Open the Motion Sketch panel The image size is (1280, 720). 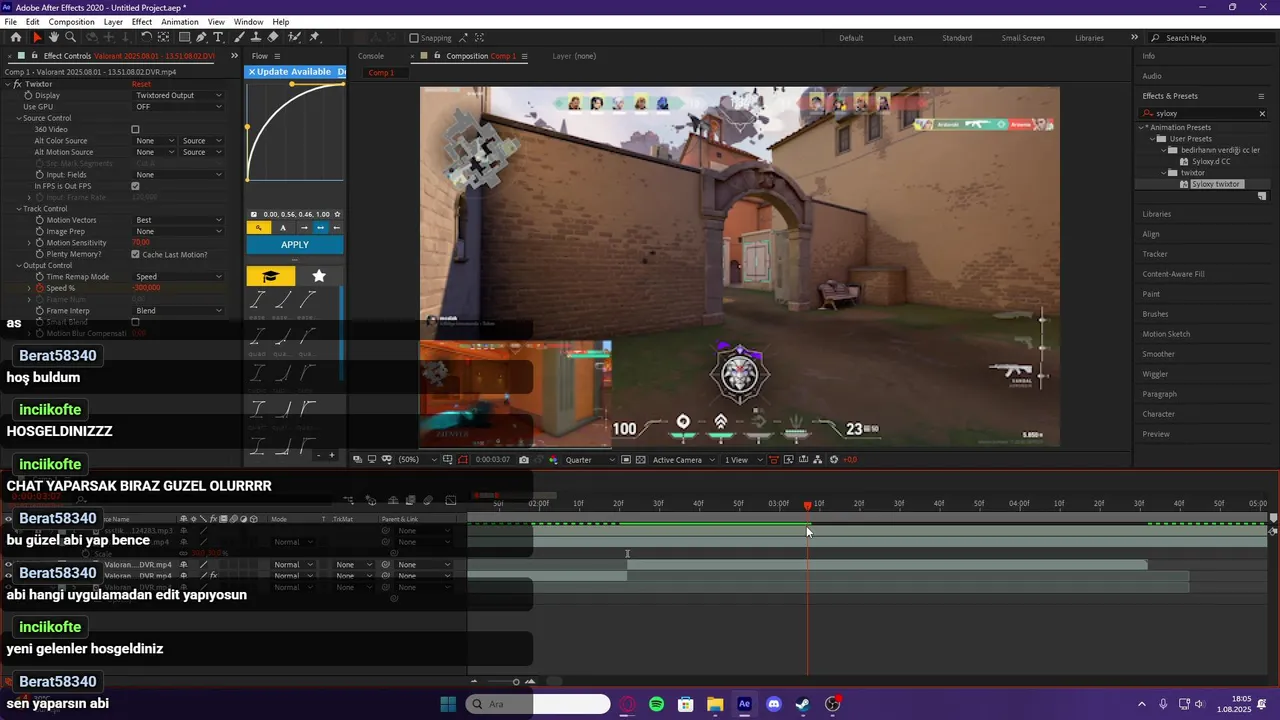click(1166, 334)
